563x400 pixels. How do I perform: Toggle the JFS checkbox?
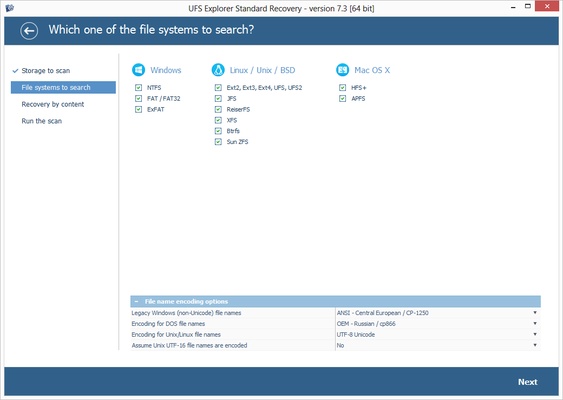[218, 98]
